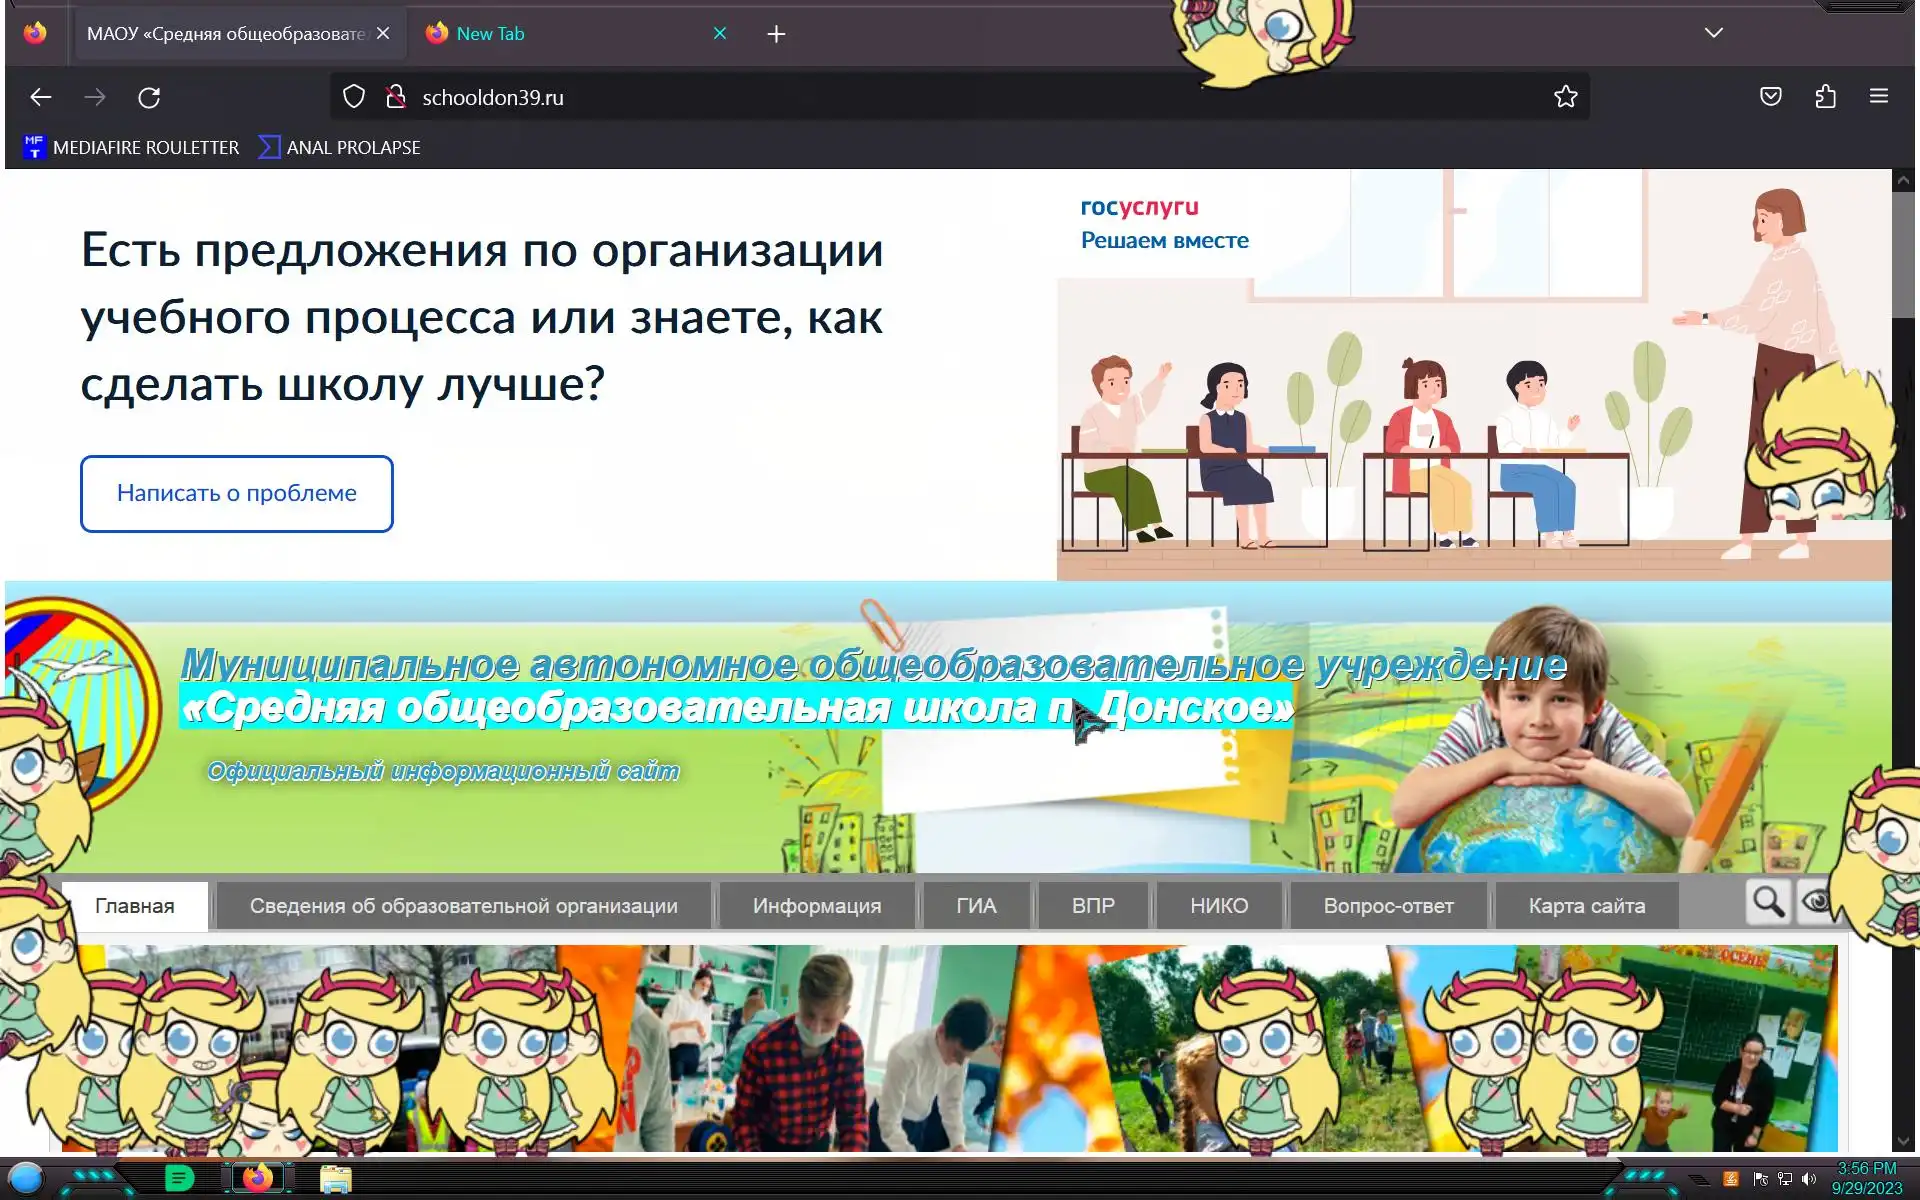Open the Extensions puzzle icon
This screenshot has width=1920, height=1200.
pyautogui.click(x=1825, y=97)
